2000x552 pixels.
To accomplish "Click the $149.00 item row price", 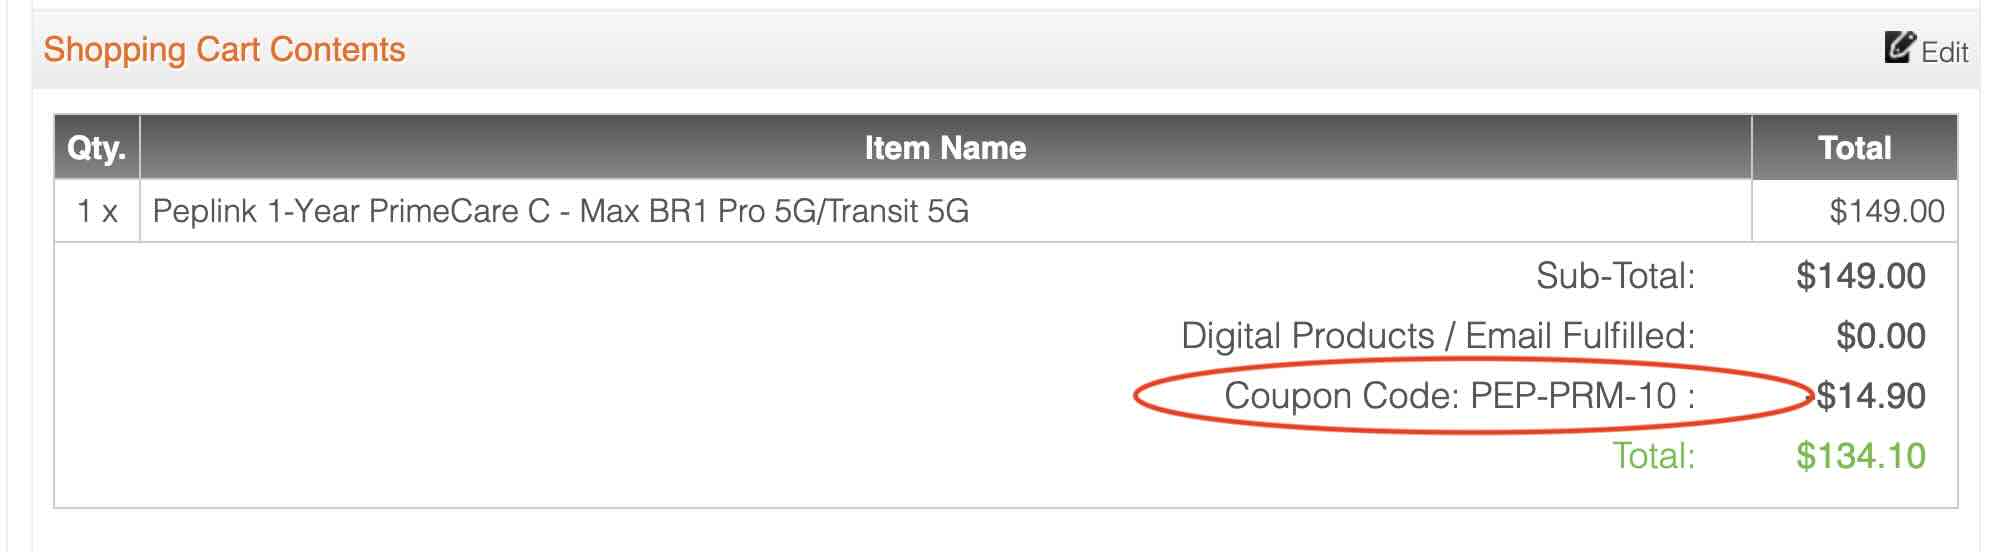I will (1887, 211).
